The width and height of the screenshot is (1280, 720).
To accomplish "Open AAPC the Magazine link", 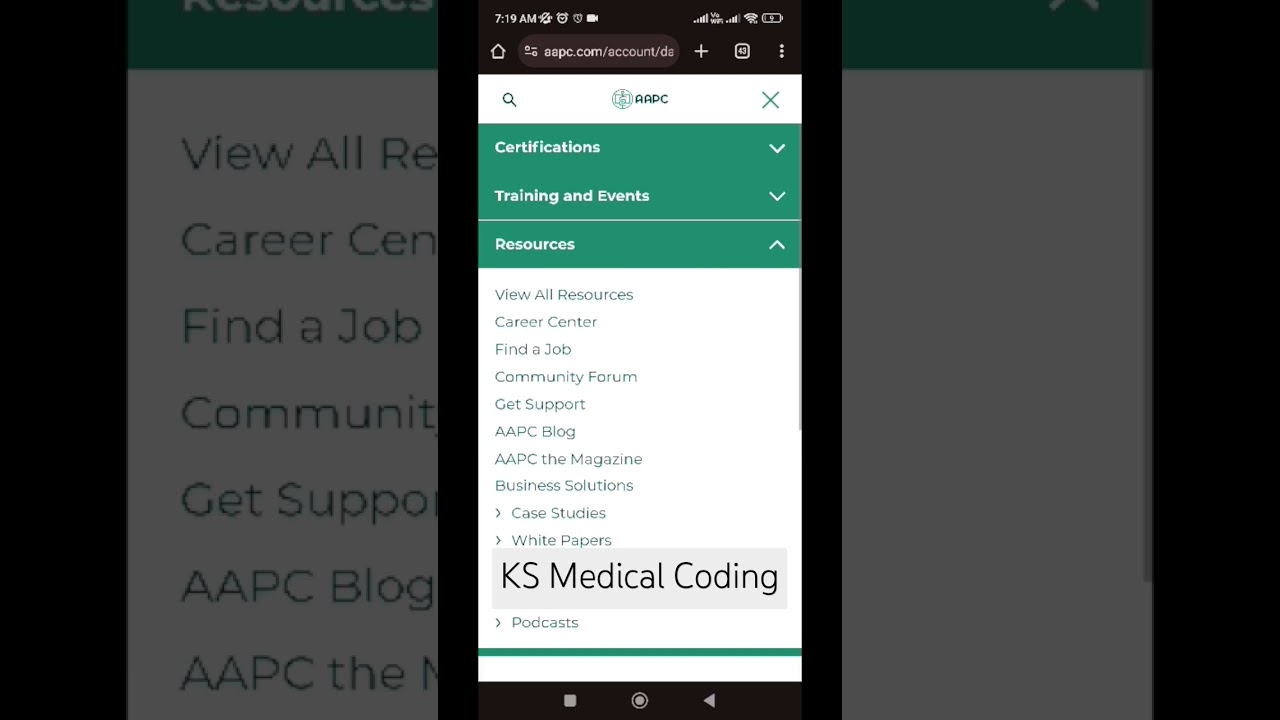I will point(568,458).
